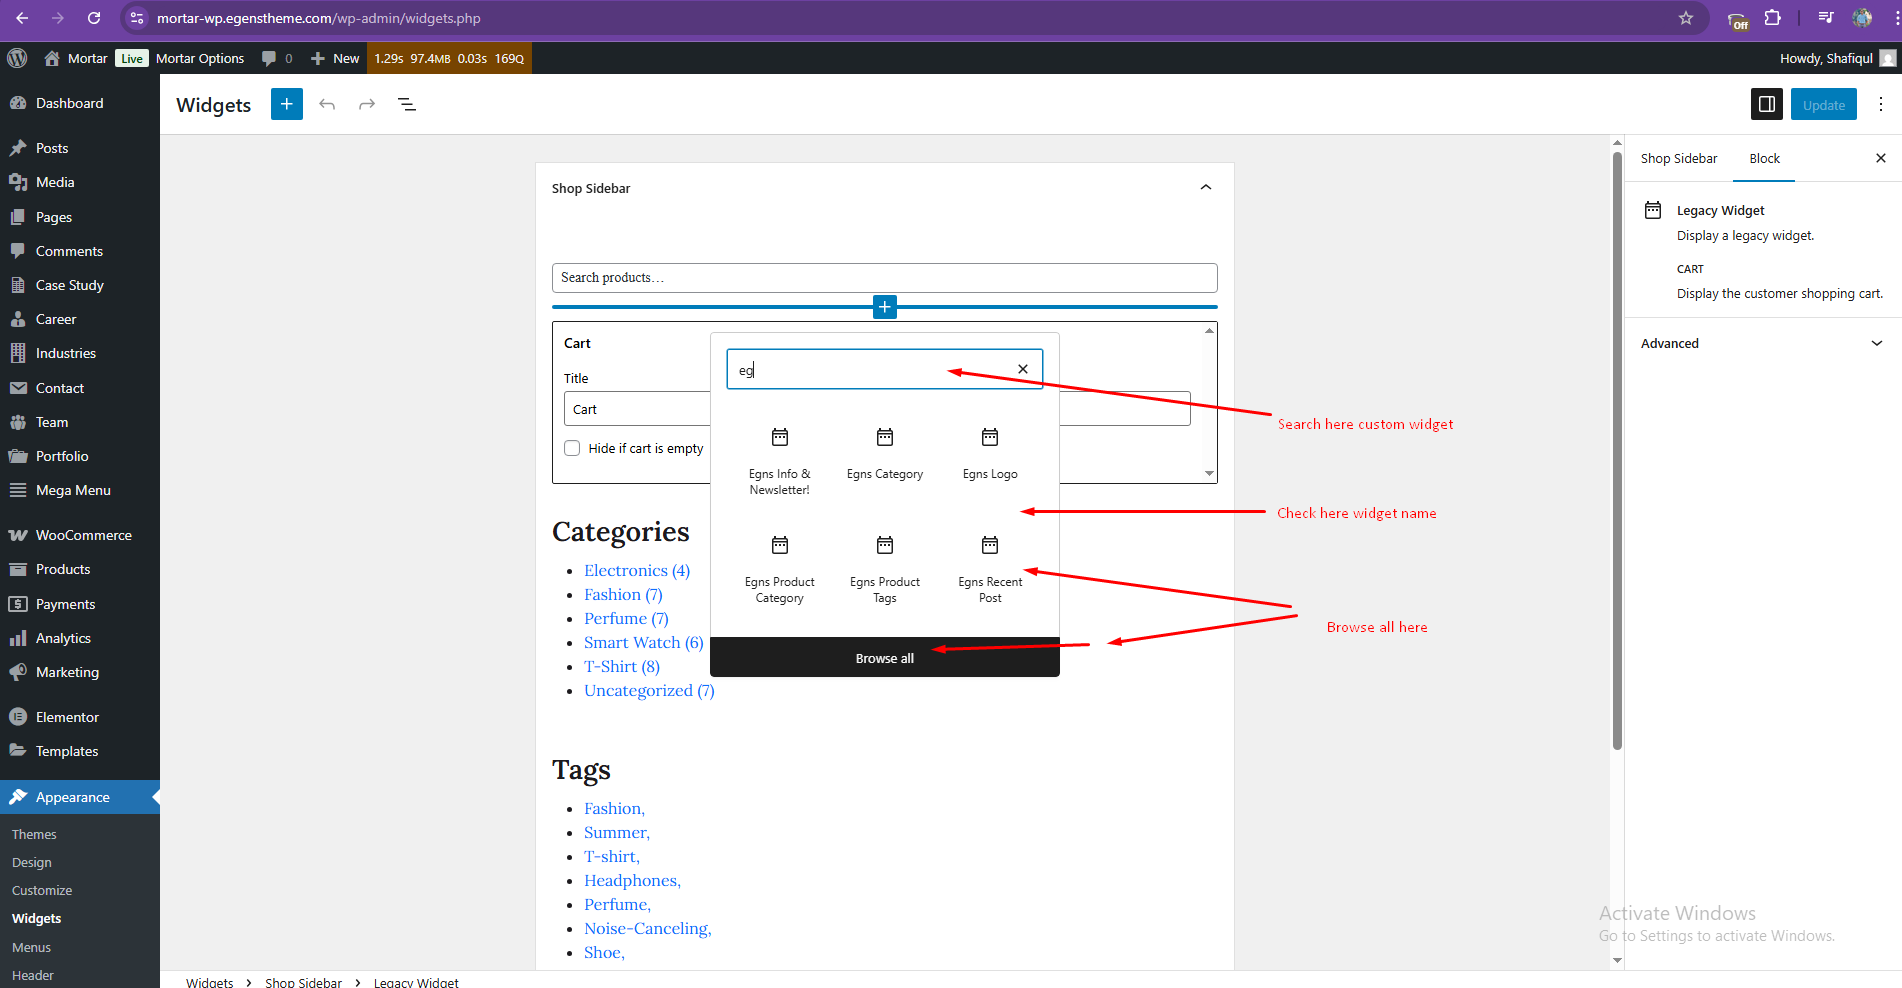The height and width of the screenshot is (988, 1902).
Task: Go back in browser history
Action: point(22,18)
